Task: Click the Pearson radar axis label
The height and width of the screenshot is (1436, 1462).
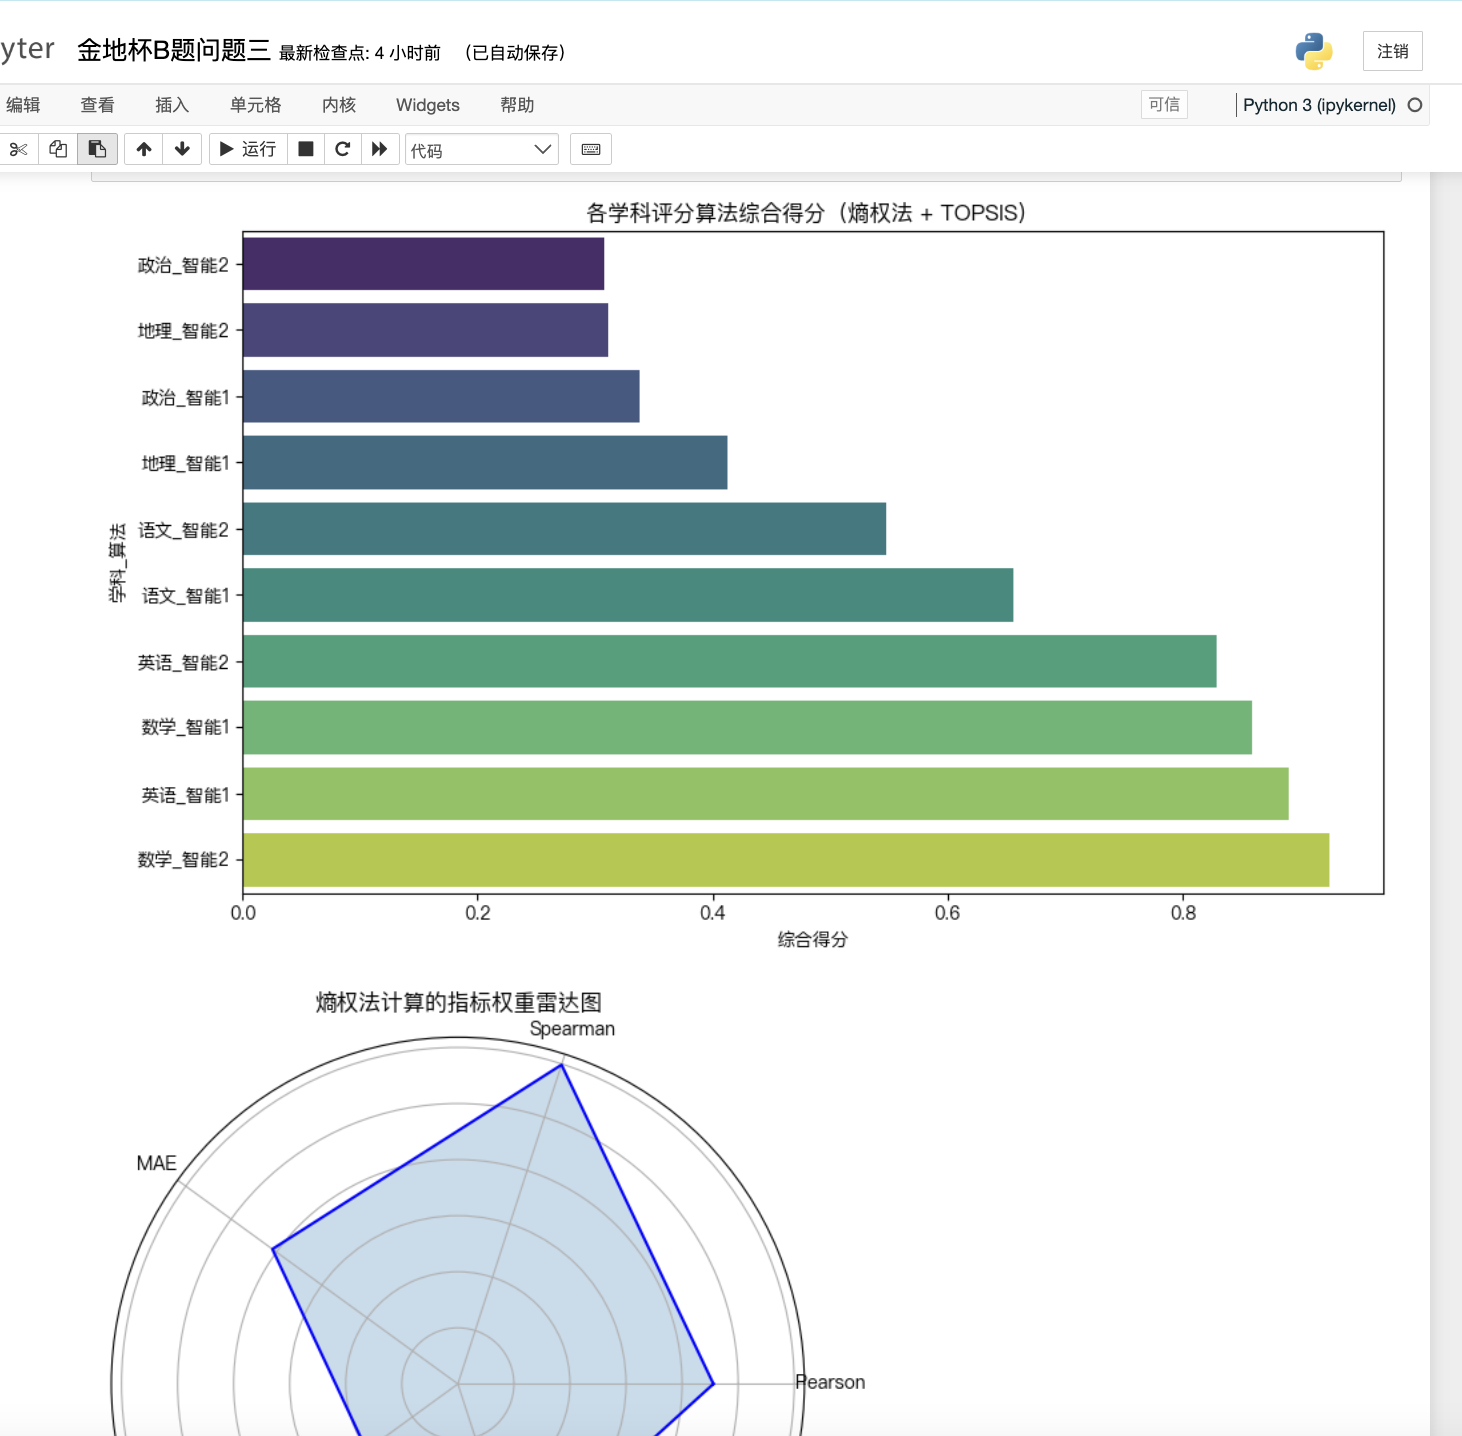Action: (831, 1382)
